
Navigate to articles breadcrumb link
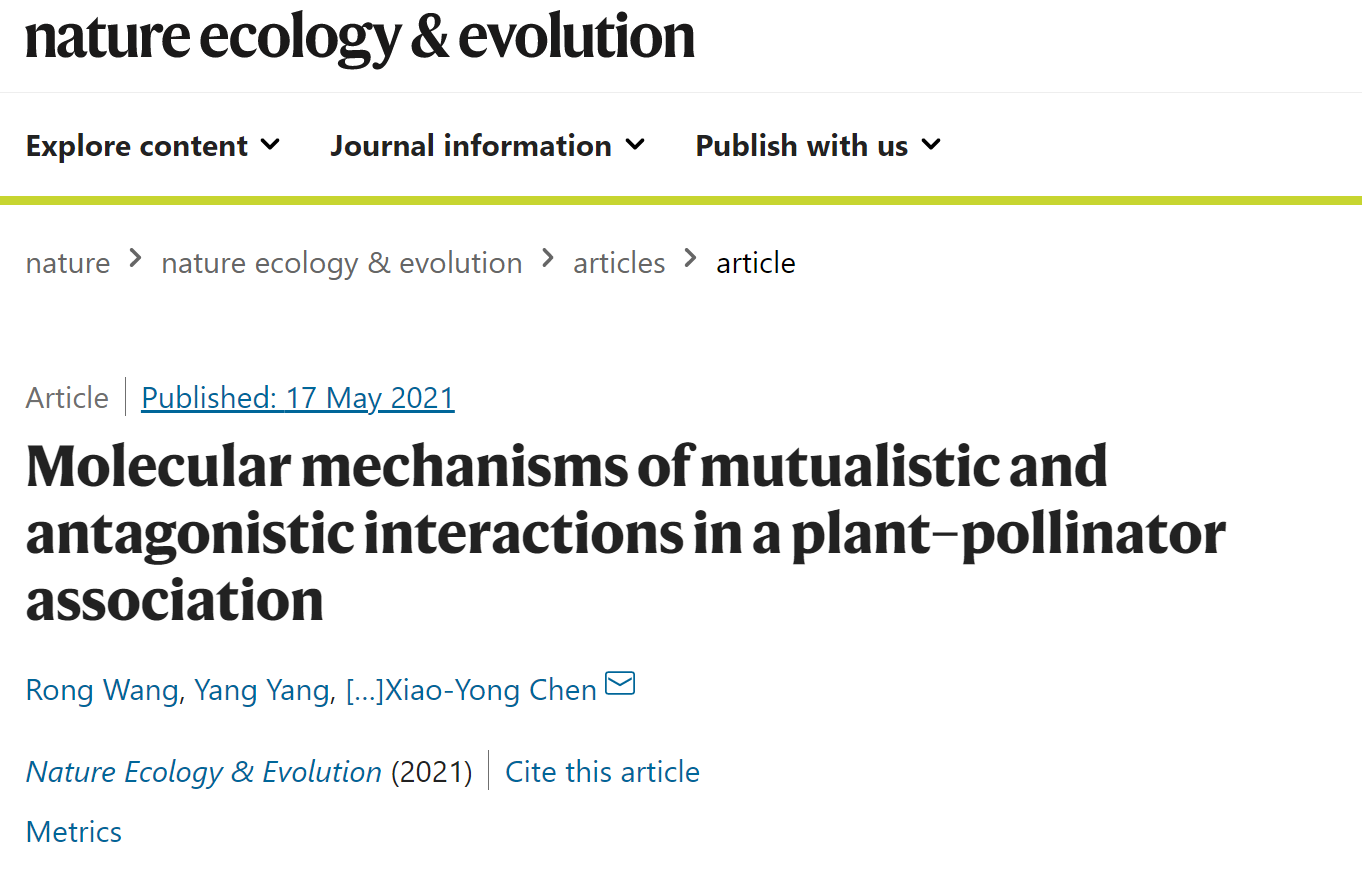pos(619,263)
